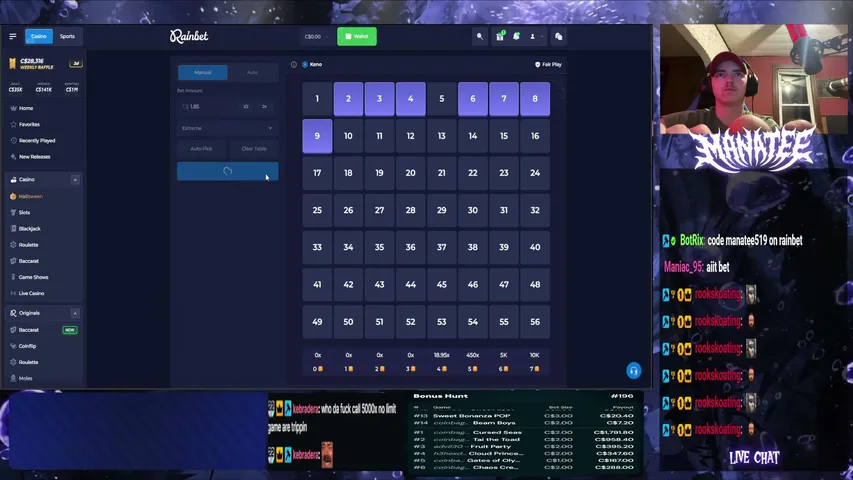Select Keno number 37
Image resolution: width=853 pixels, height=480 pixels.
coord(442,248)
